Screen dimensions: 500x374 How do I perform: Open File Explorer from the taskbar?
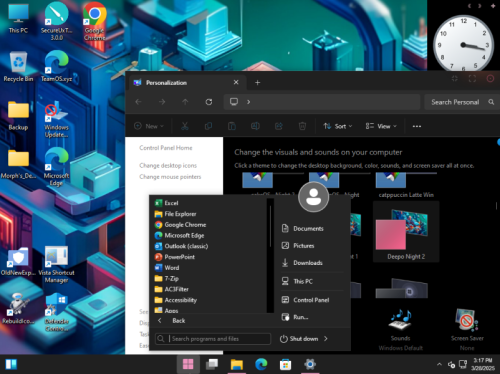click(x=237, y=364)
